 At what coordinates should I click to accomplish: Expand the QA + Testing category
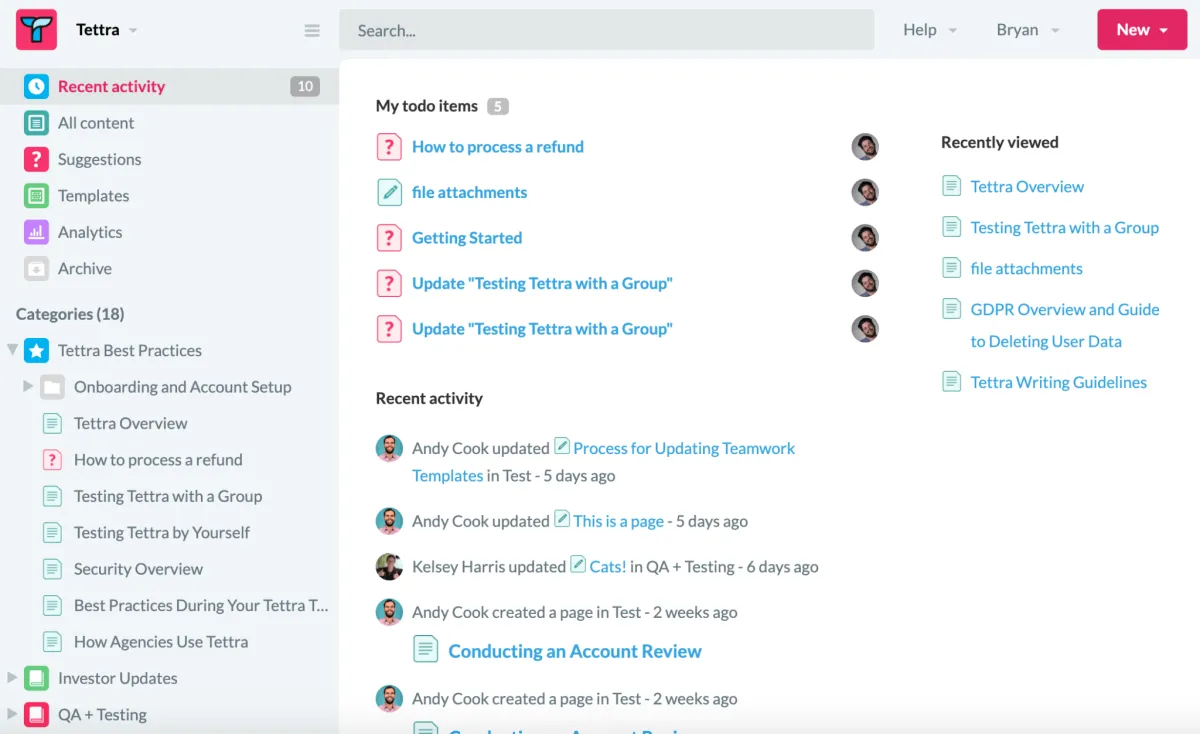pos(12,714)
